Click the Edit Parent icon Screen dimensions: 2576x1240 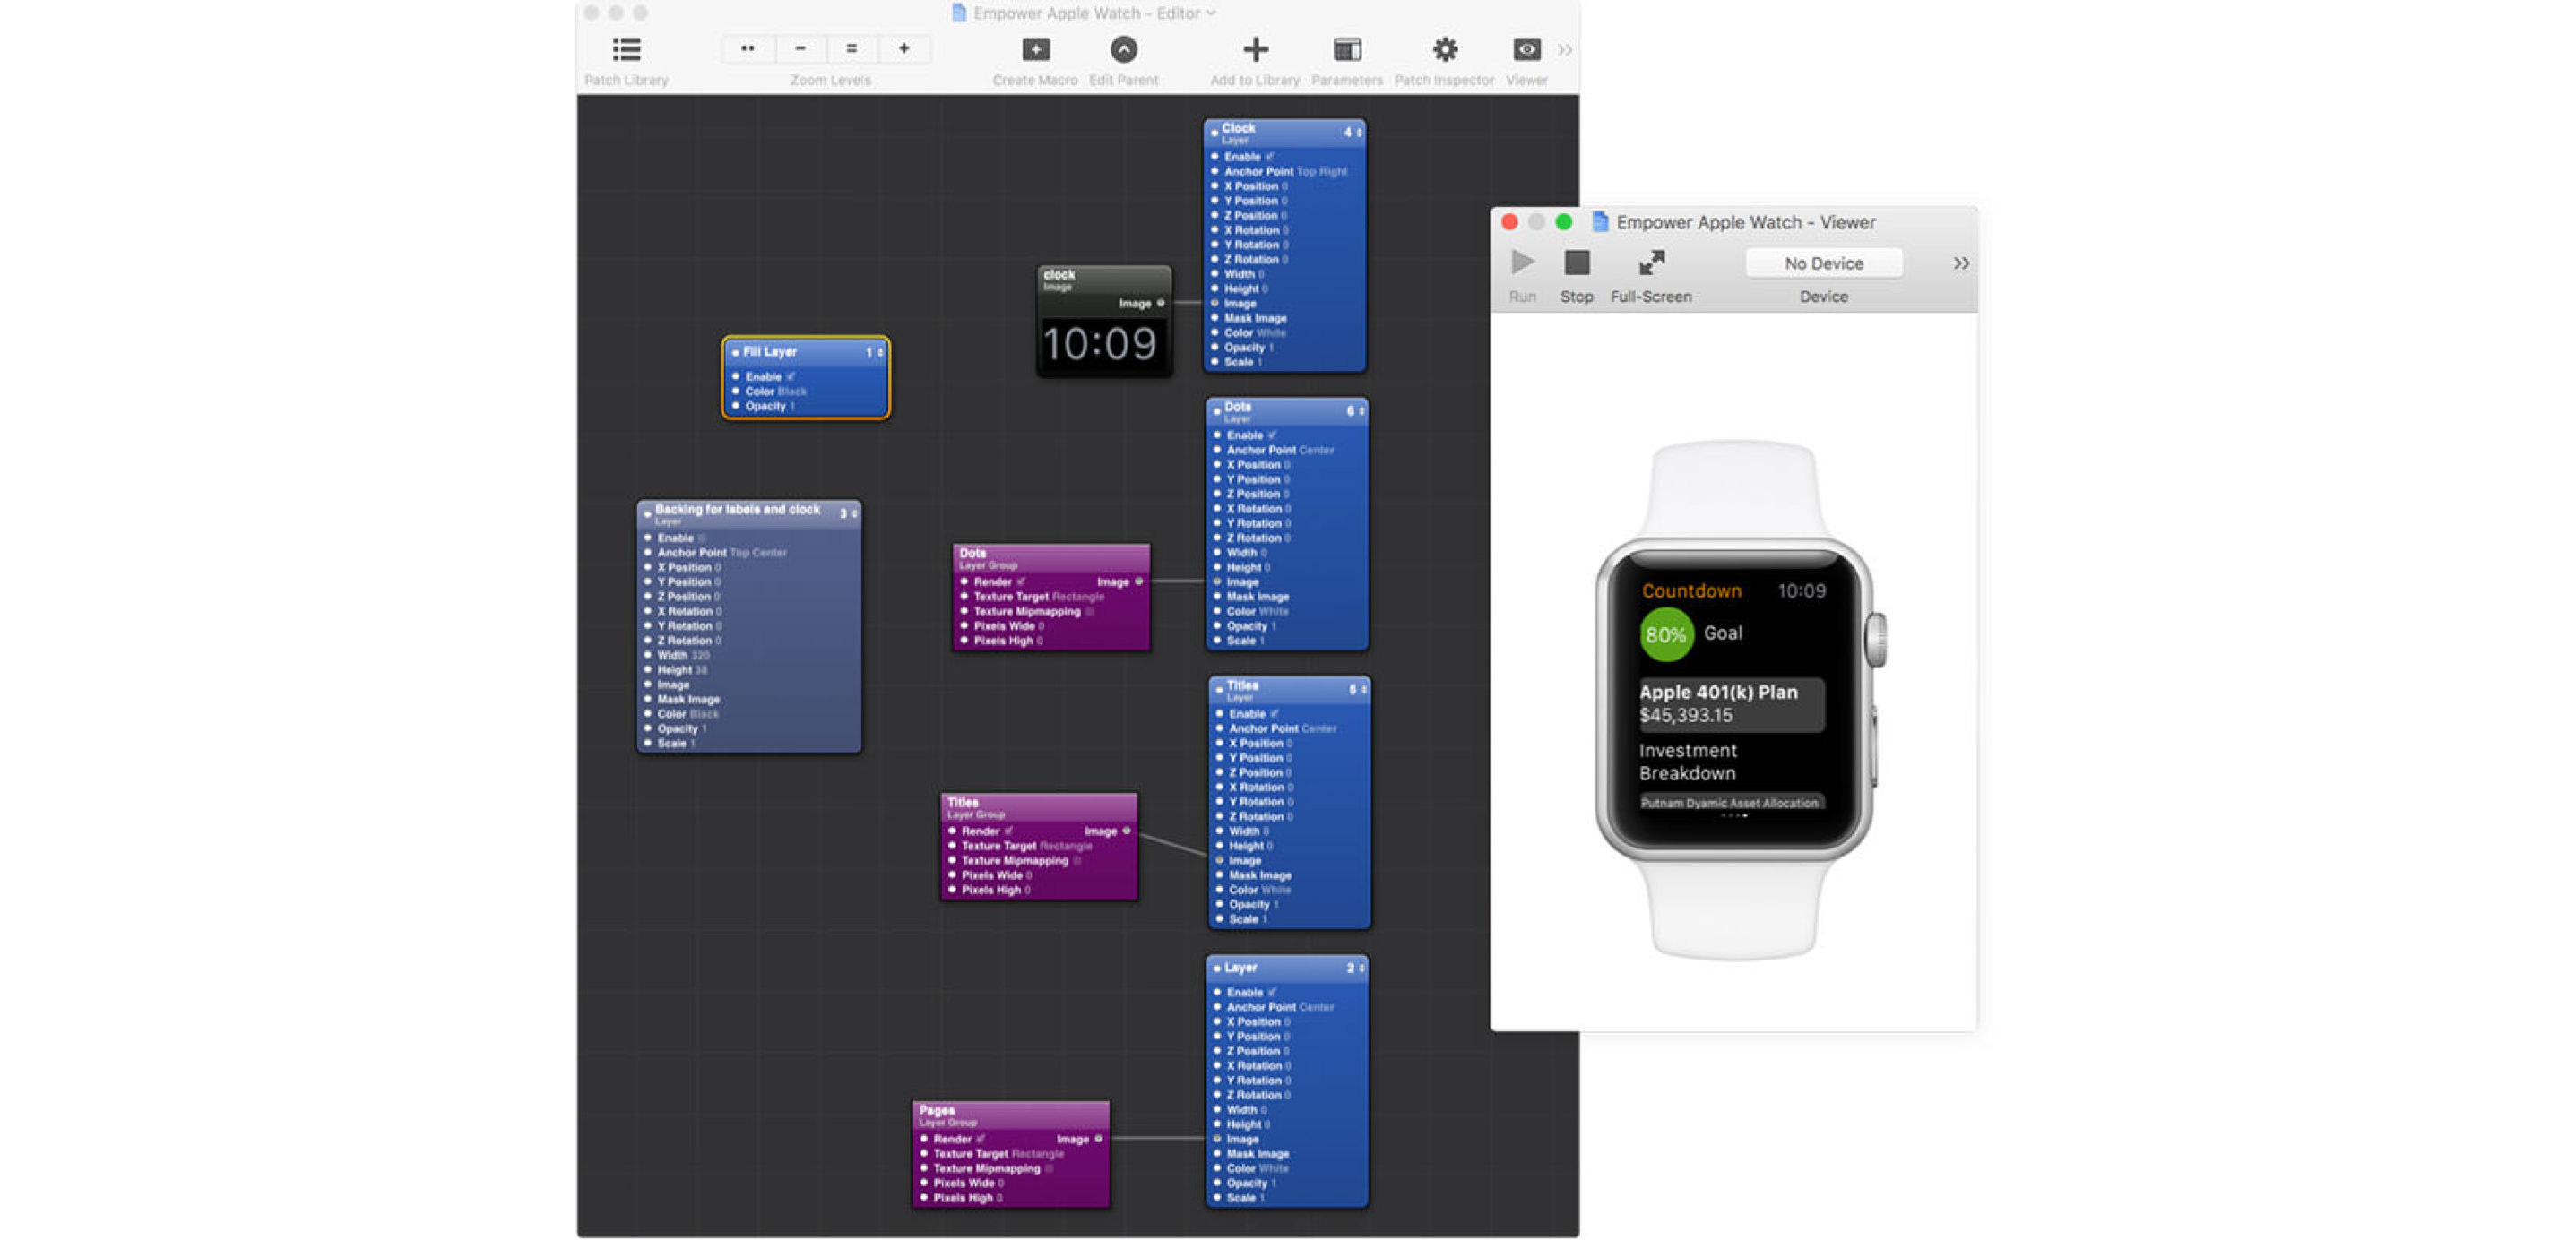click(1123, 49)
